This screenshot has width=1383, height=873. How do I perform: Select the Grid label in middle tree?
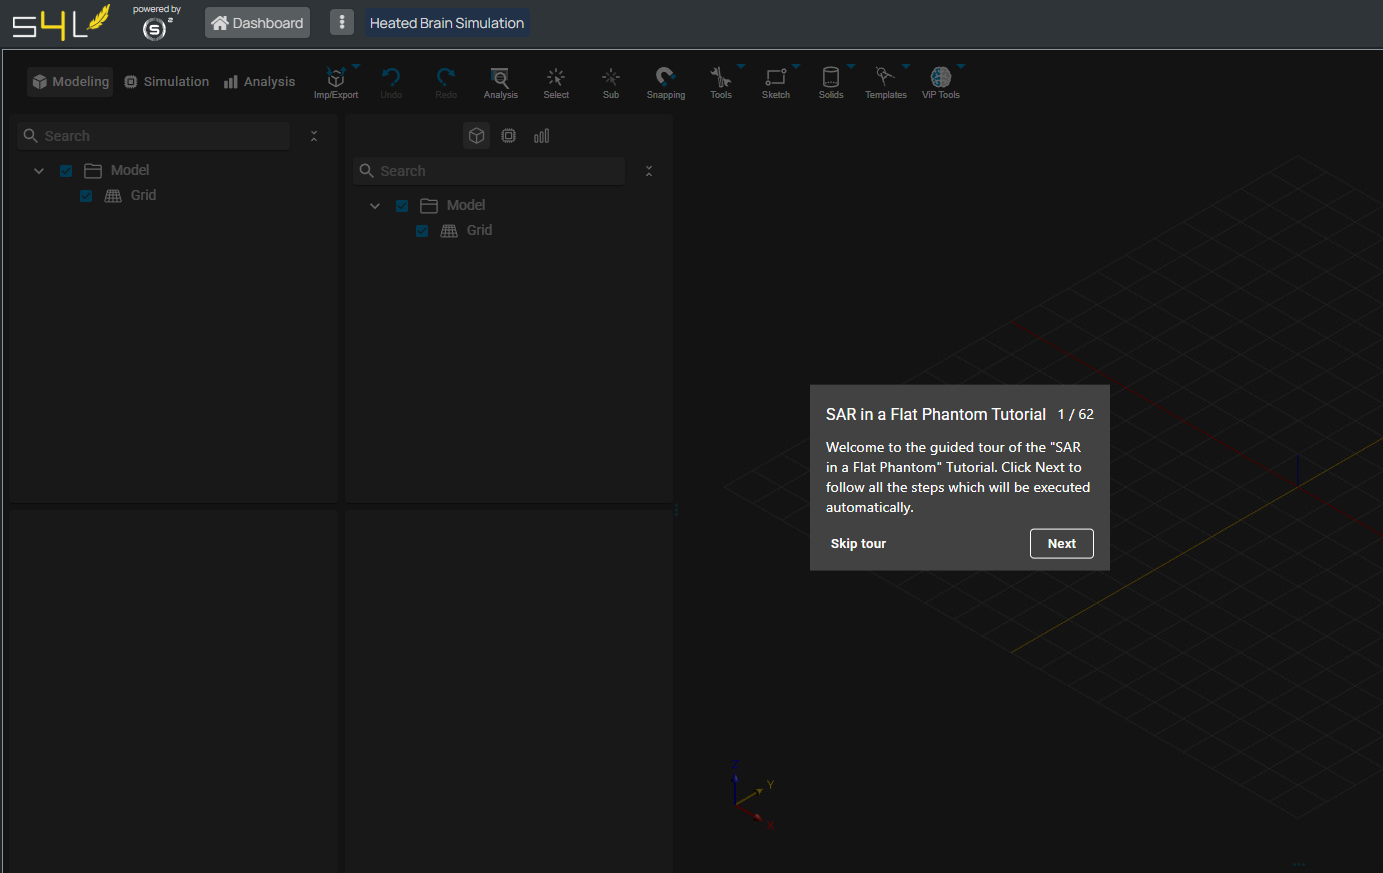(479, 231)
